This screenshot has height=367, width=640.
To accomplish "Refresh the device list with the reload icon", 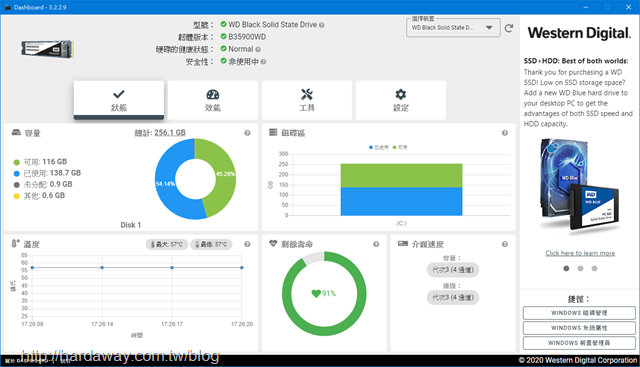I will (509, 28).
